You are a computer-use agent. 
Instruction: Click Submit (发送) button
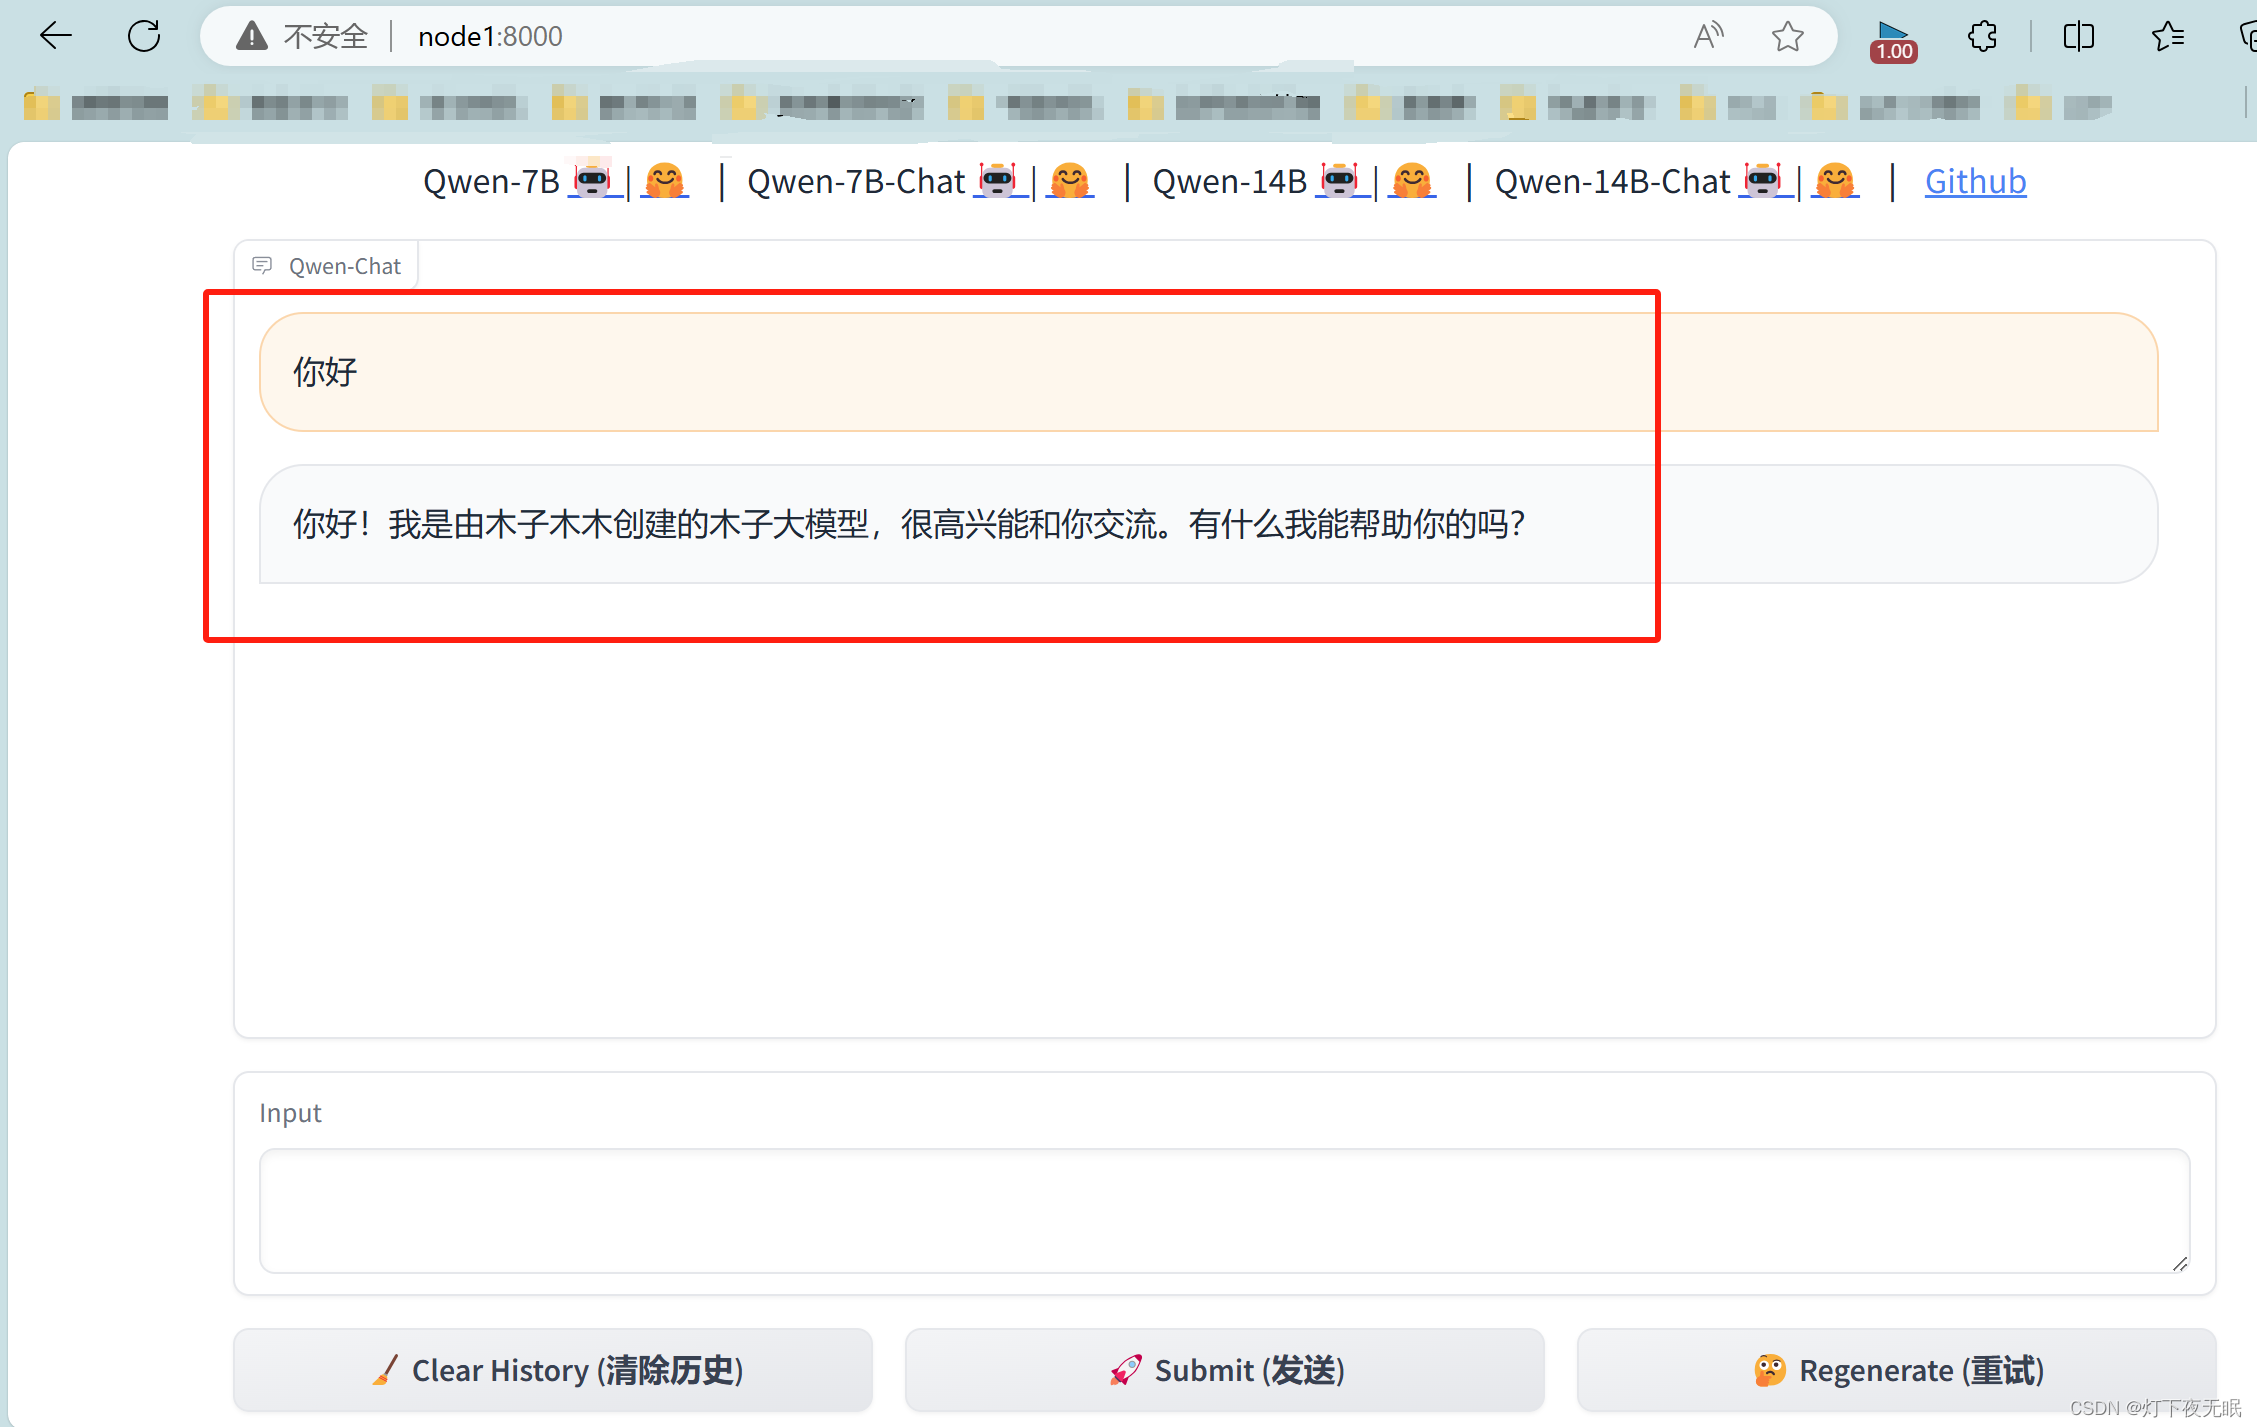tap(1224, 1370)
